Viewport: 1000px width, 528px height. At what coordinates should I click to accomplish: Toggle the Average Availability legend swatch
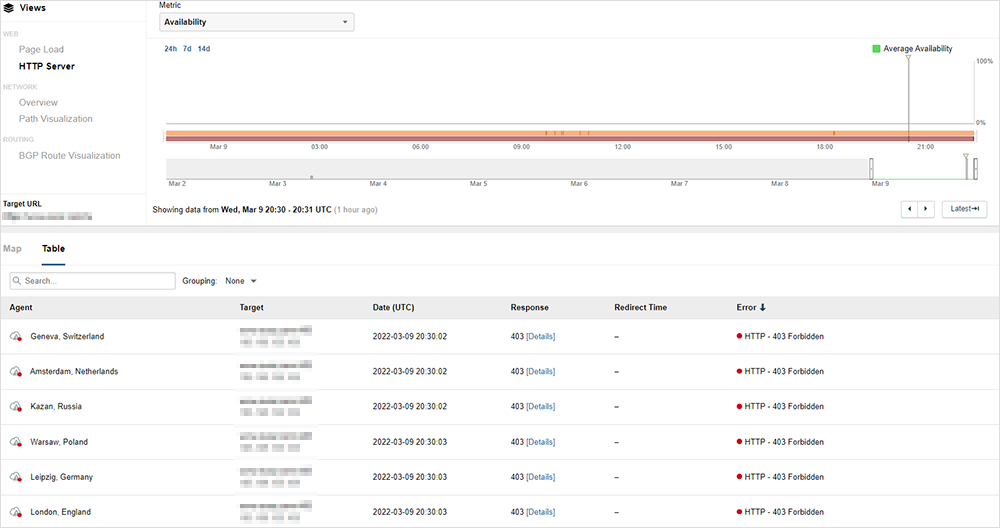click(876, 48)
